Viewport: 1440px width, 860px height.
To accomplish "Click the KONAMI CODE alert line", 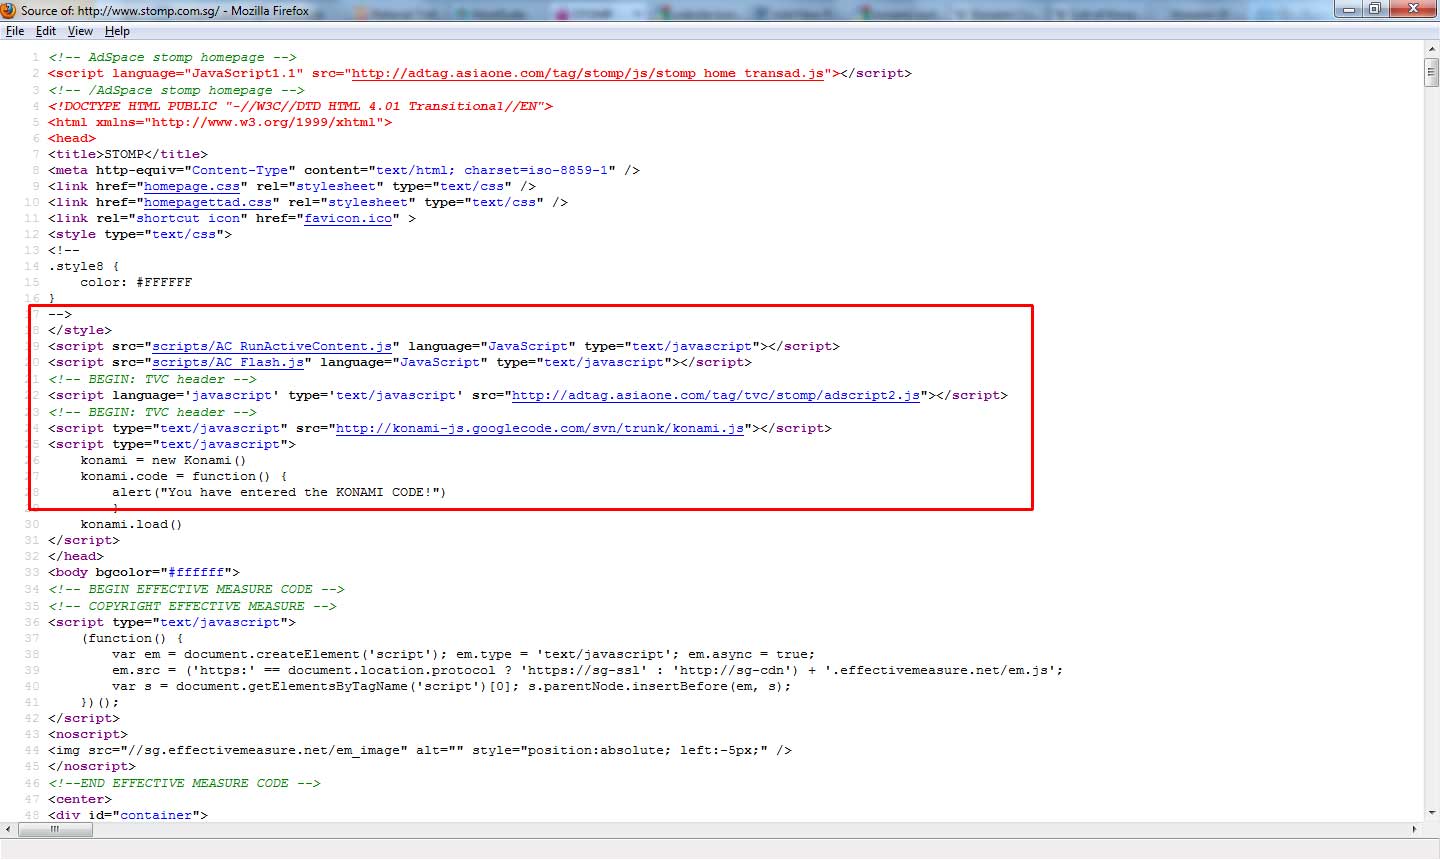I will click(279, 492).
